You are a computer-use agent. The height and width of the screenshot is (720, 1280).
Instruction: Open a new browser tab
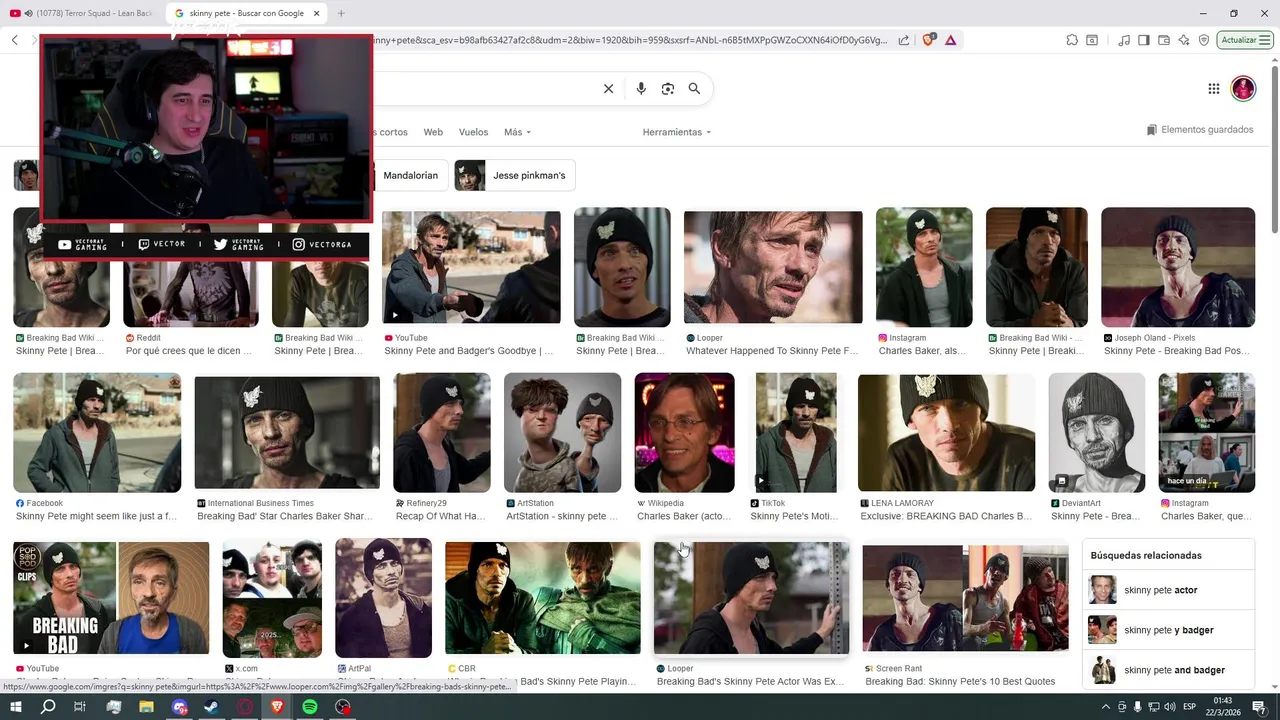tap(341, 13)
